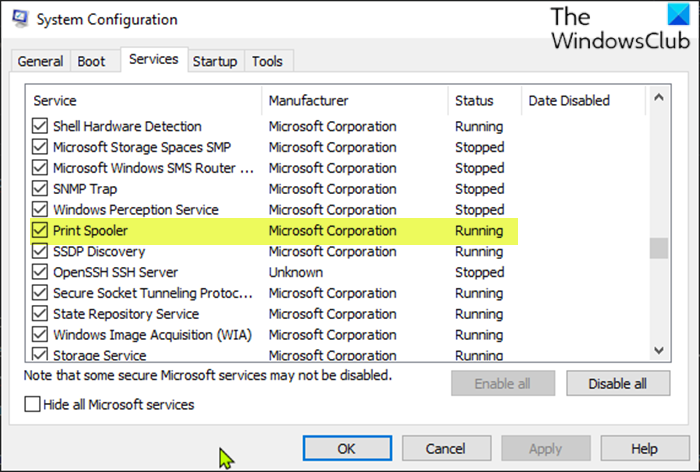The height and width of the screenshot is (472, 700).
Task: Uncheck the SSDP Discovery checkbox
Action: click(40, 252)
